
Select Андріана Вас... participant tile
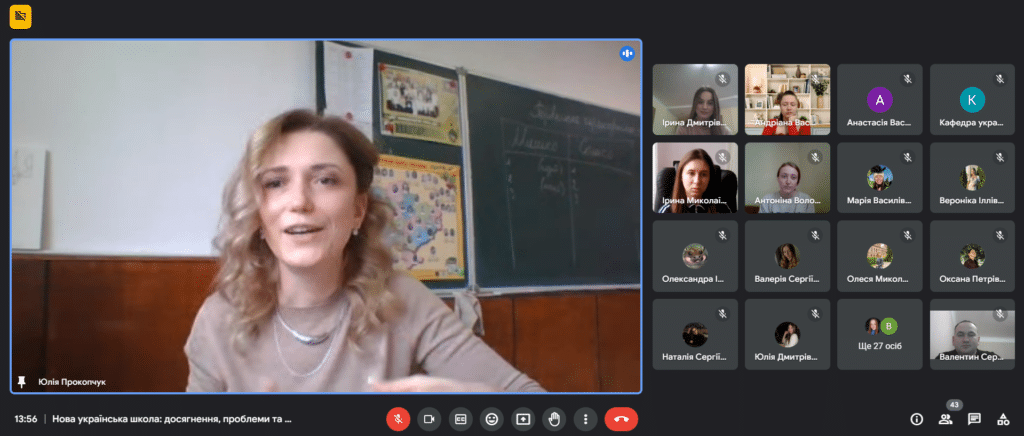(787, 99)
